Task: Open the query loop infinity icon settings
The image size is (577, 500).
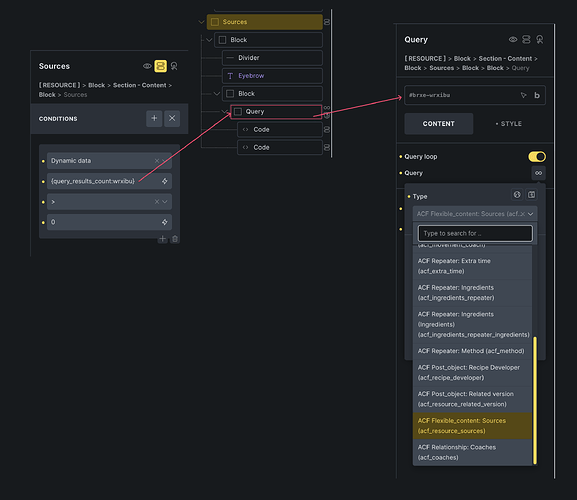Action: click(x=538, y=173)
